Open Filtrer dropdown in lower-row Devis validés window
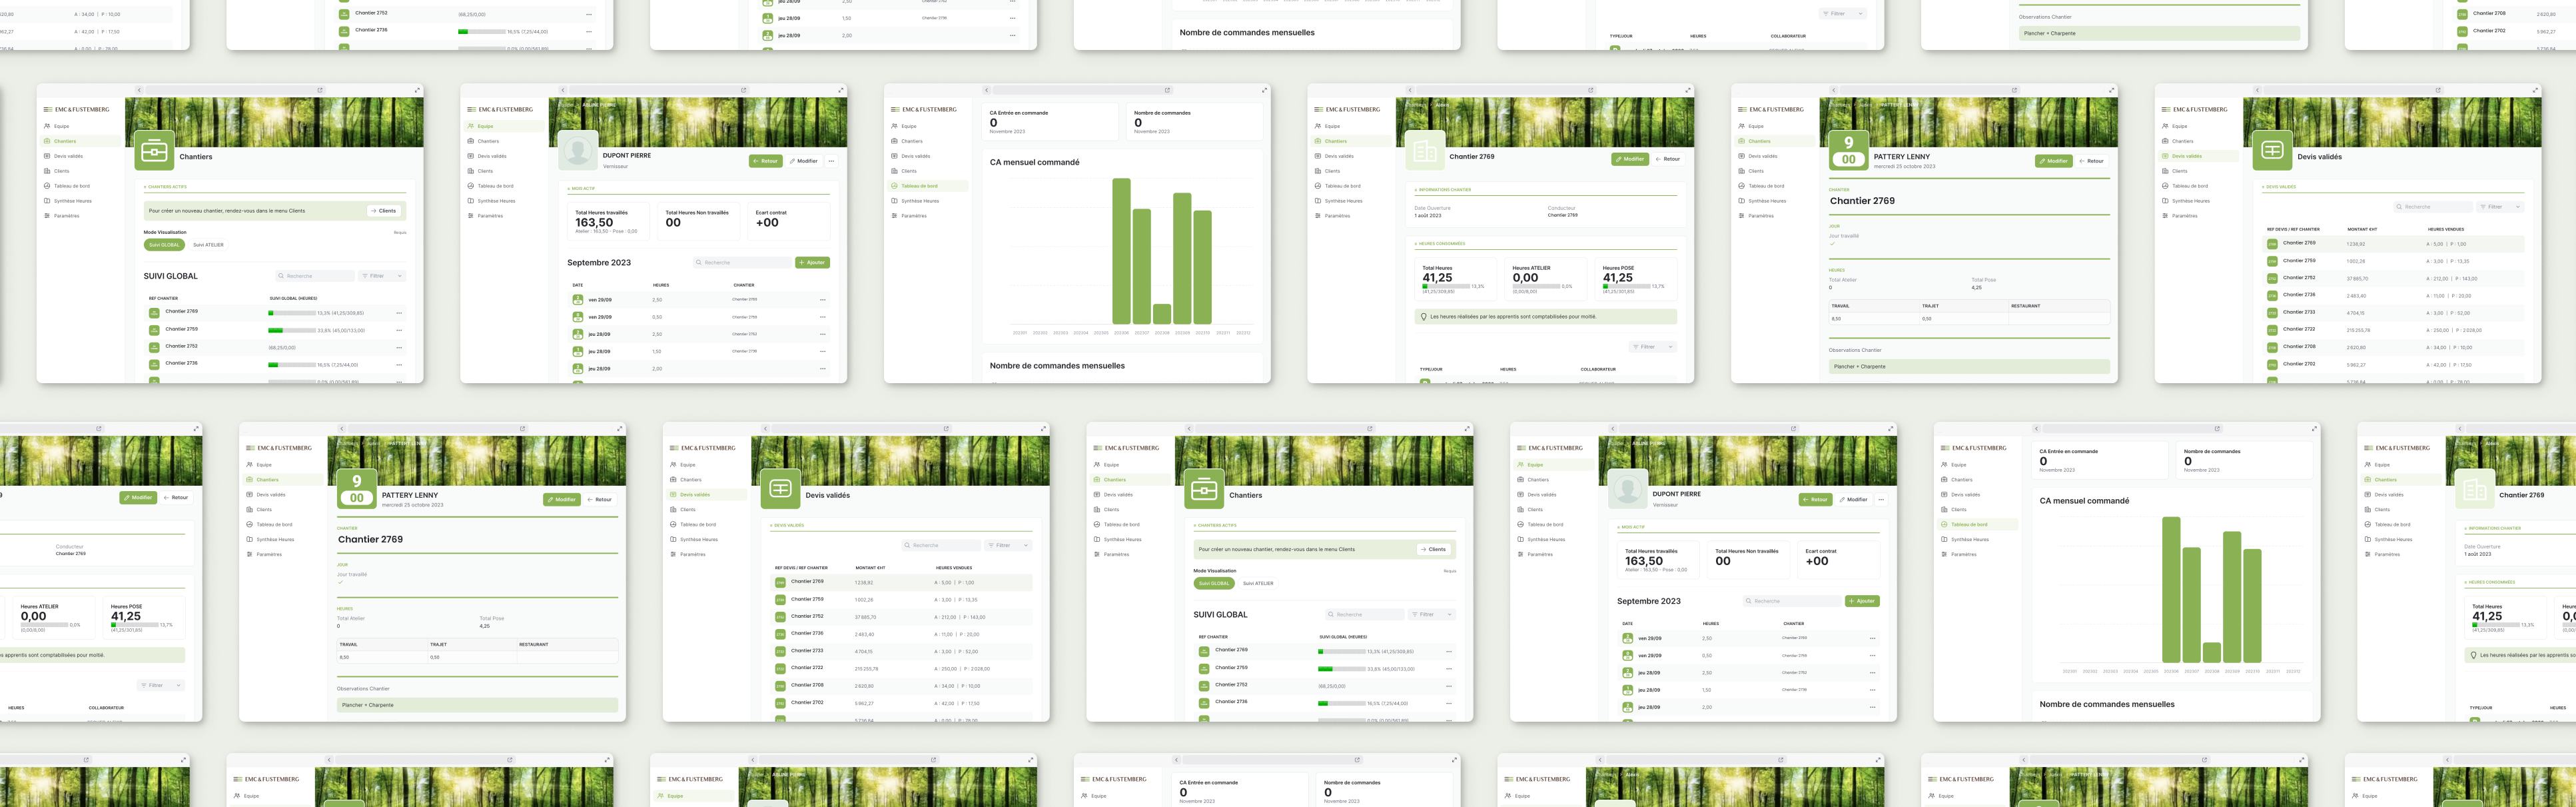This screenshot has width=2576, height=807. (x=1009, y=545)
